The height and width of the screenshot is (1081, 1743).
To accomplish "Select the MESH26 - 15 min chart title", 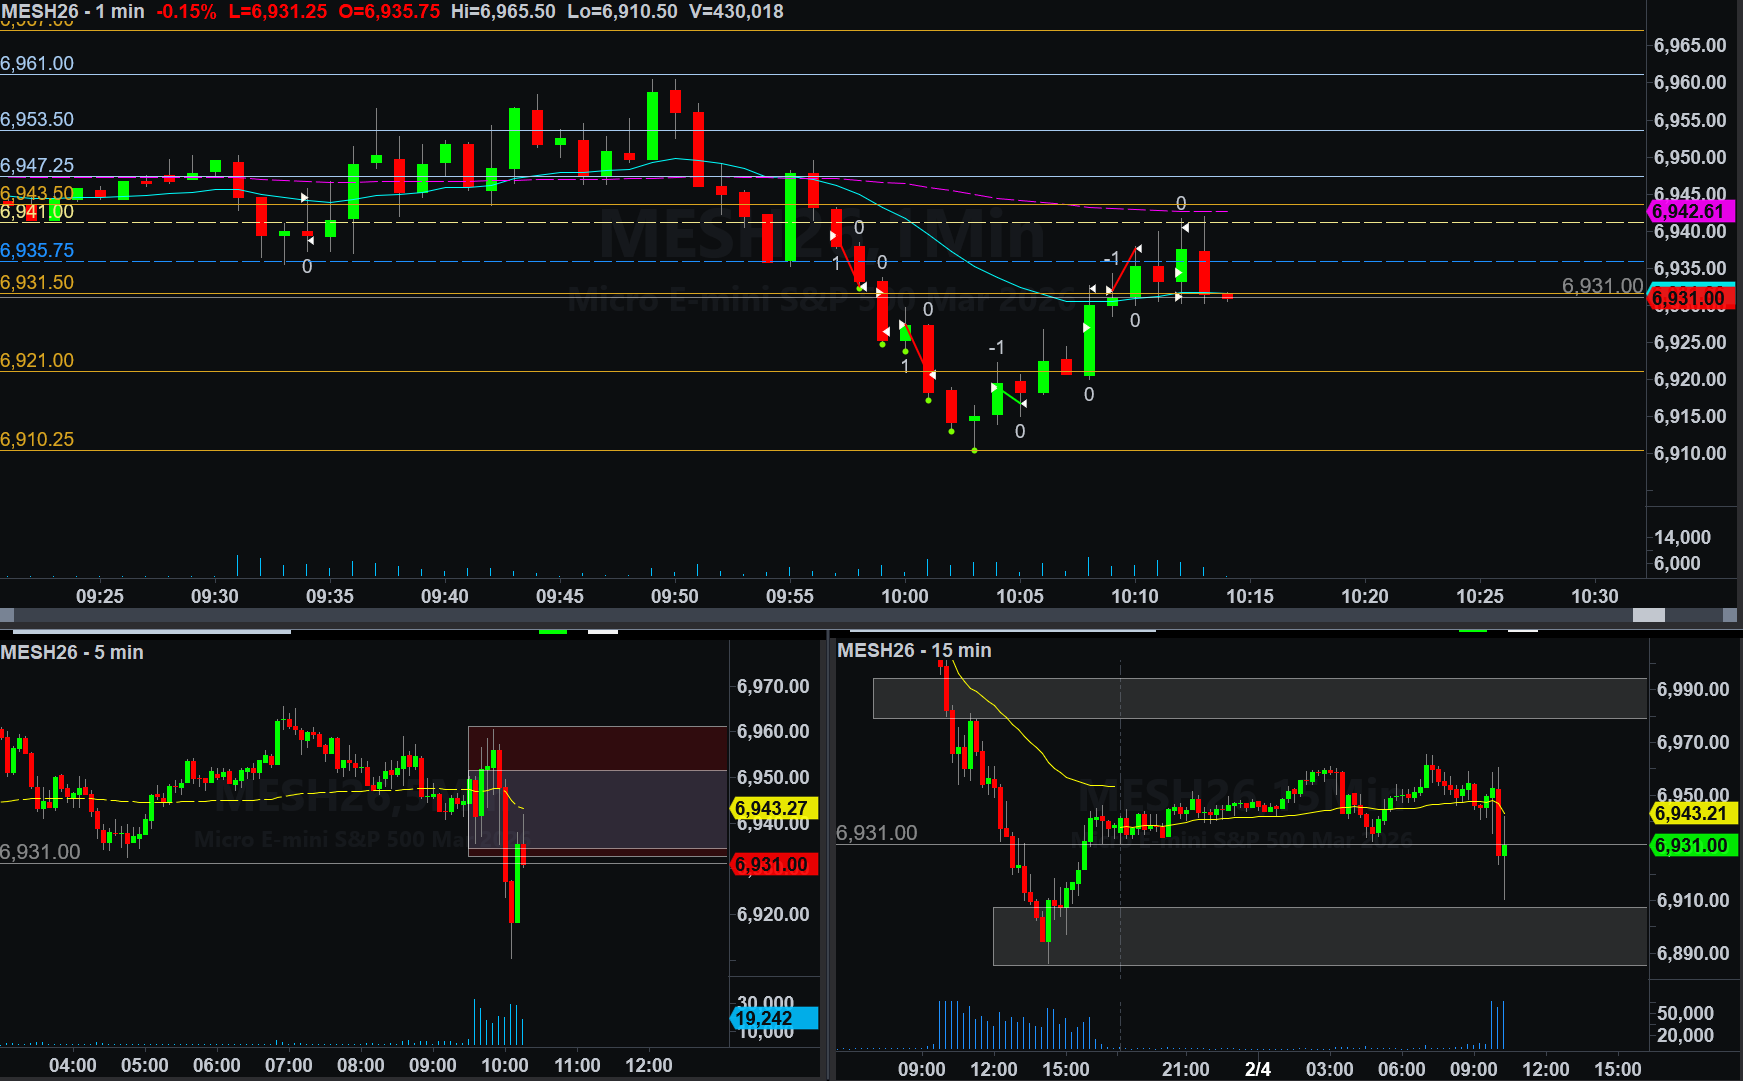I will (x=914, y=650).
